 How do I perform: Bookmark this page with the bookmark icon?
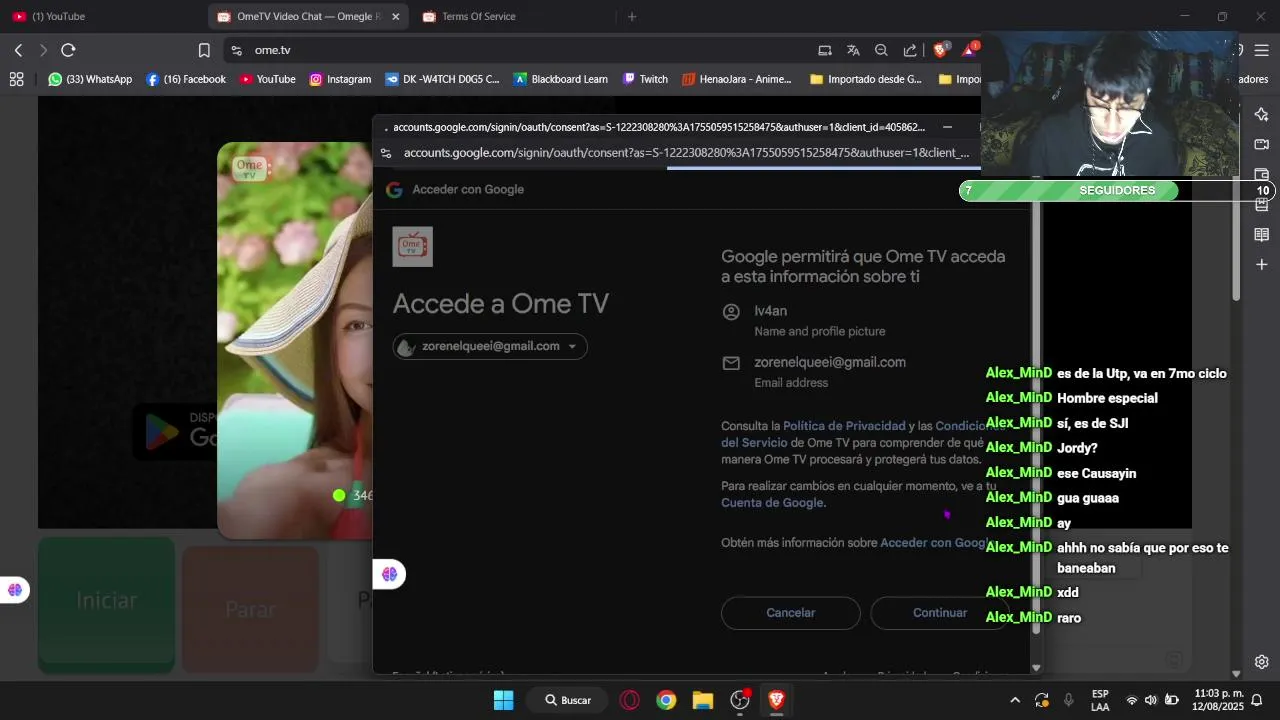204,50
